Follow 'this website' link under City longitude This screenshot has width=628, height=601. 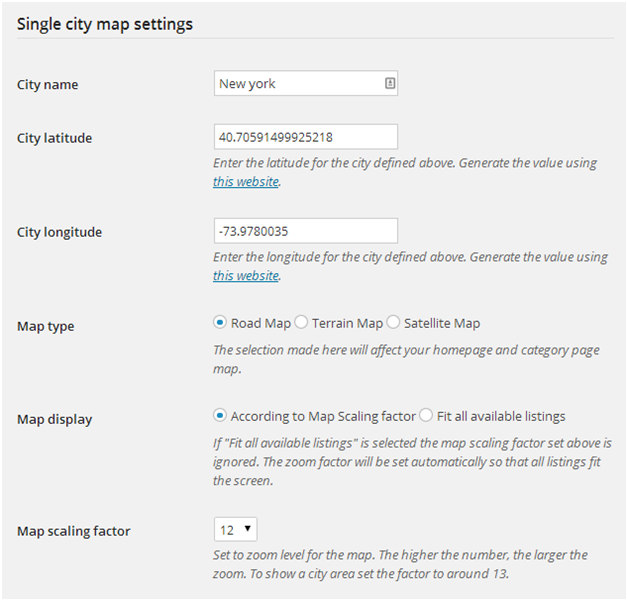[246, 276]
